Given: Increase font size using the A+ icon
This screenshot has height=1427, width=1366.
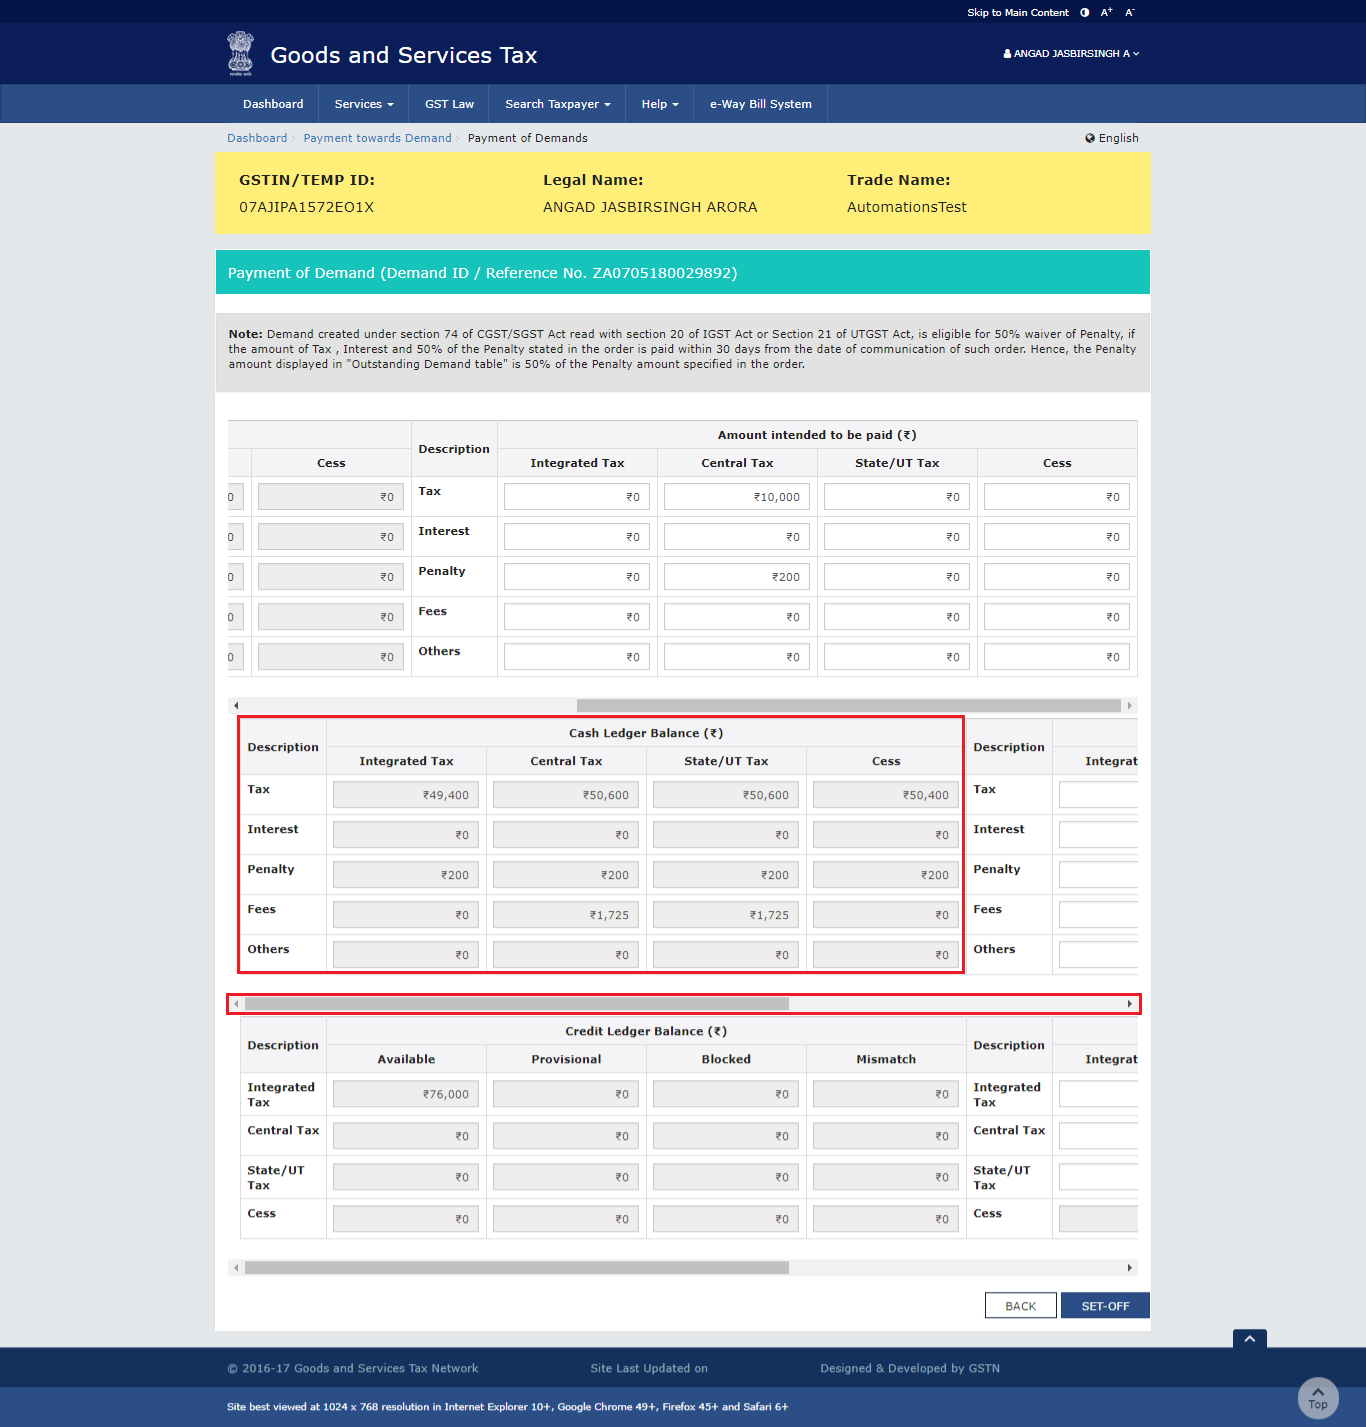Looking at the screenshot, I should (x=1106, y=12).
